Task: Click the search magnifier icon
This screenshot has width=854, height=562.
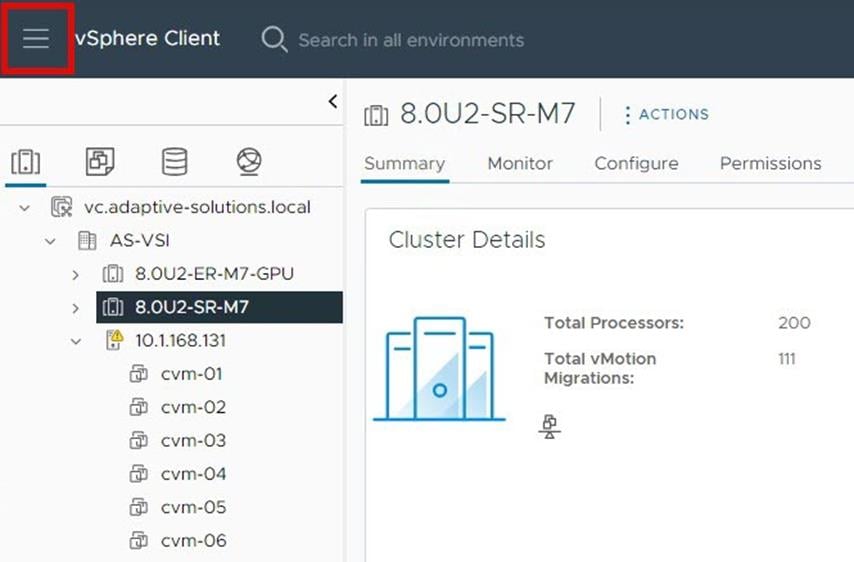Action: (x=273, y=40)
